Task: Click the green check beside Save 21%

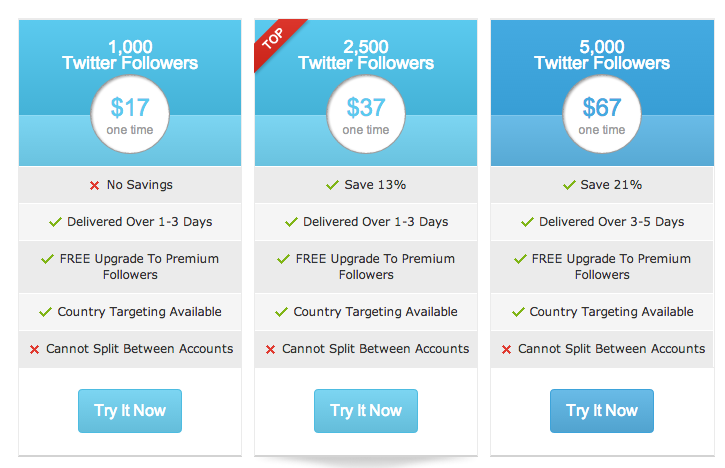Action: coord(569,185)
